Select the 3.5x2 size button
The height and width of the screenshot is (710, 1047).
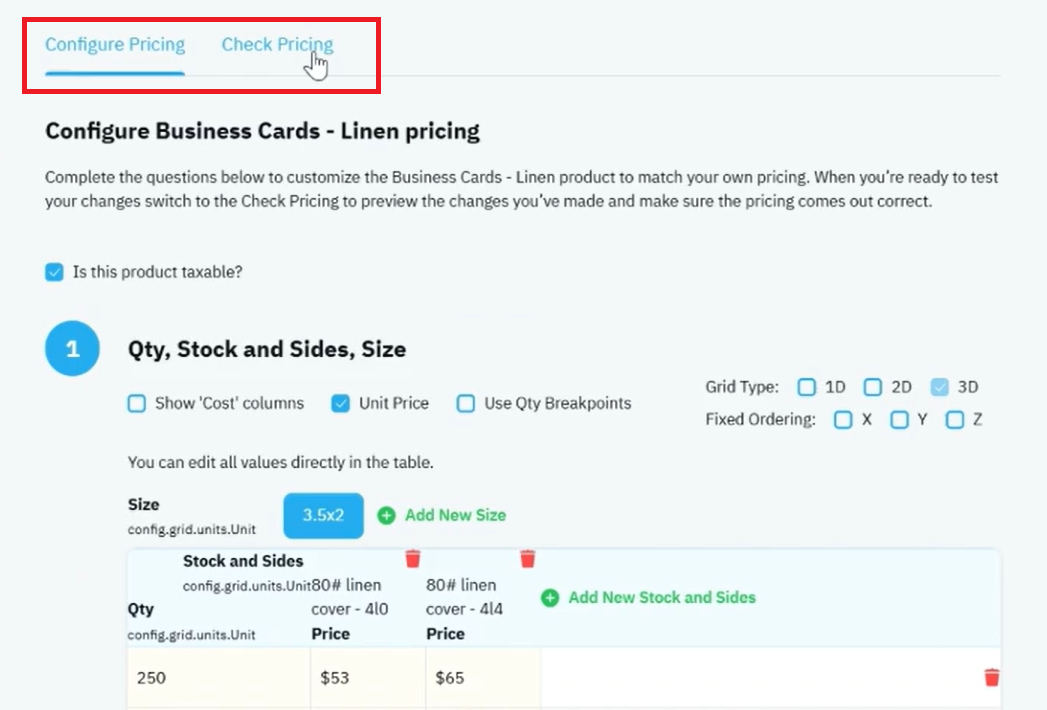323,516
